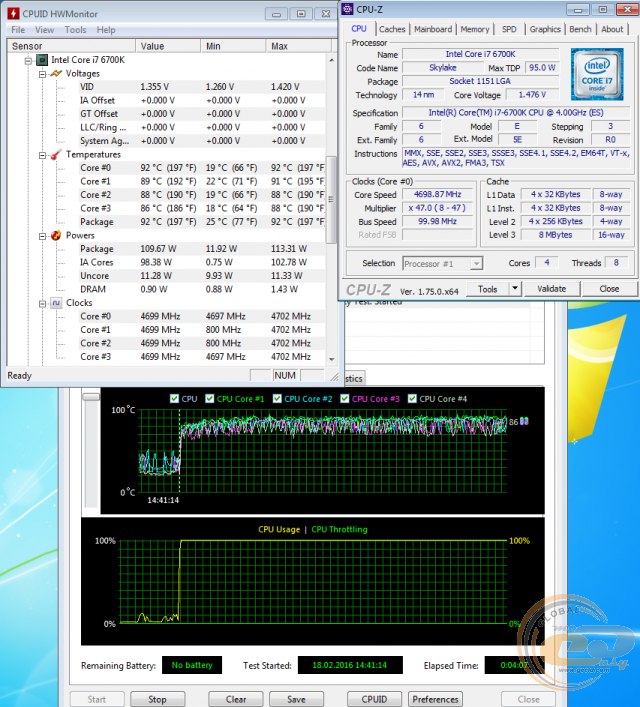Open the Tools menu in HWMonitor
This screenshot has width=640, height=707.
pos(75,30)
